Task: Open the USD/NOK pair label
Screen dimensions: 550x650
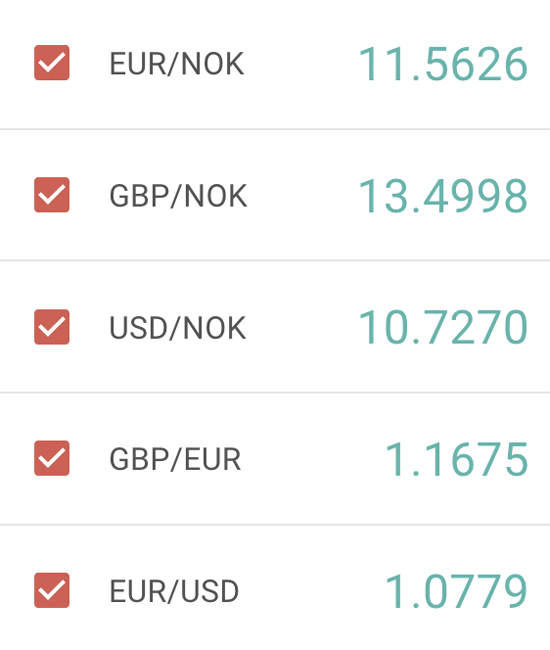Action: (177, 327)
